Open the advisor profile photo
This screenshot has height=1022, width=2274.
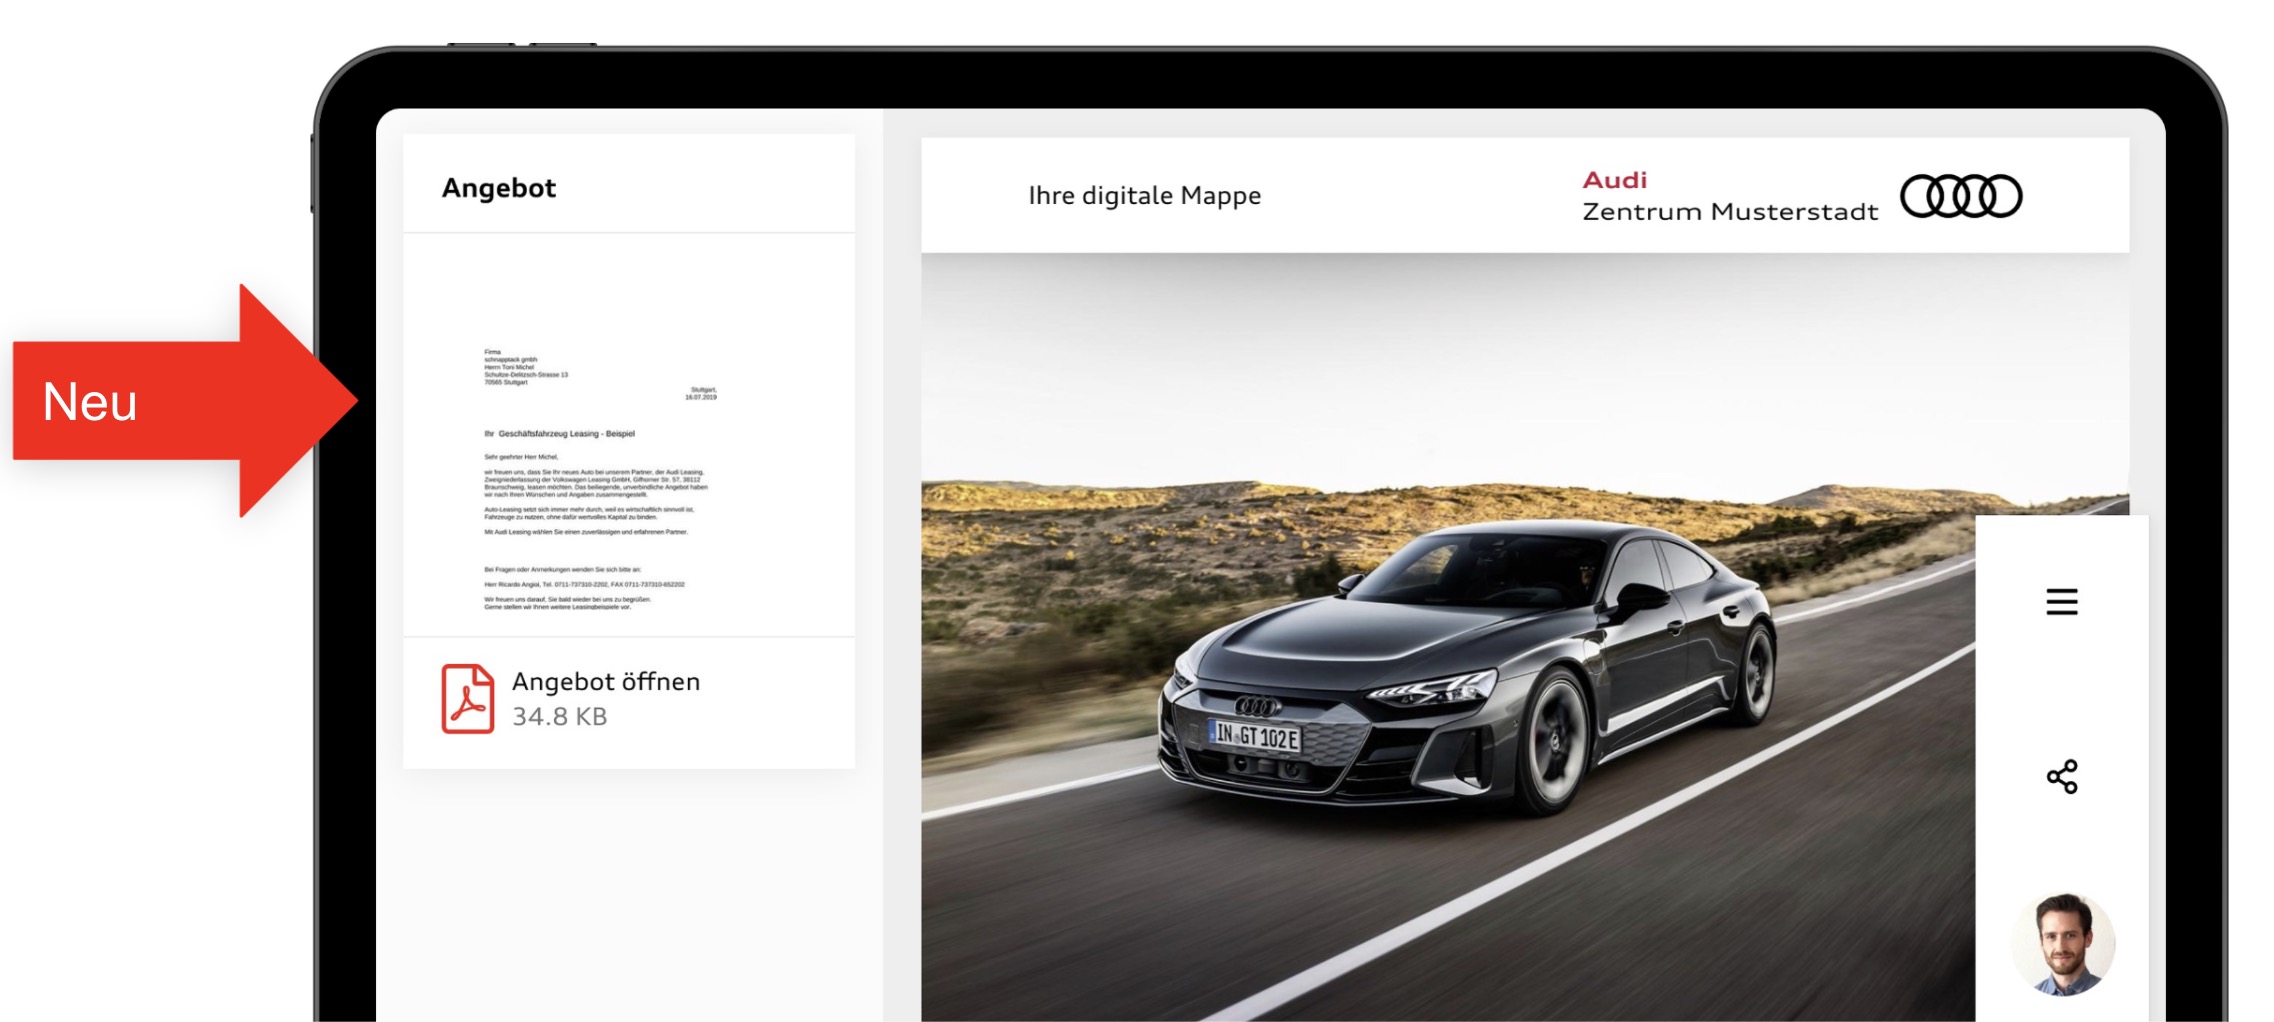pos(2063,944)
